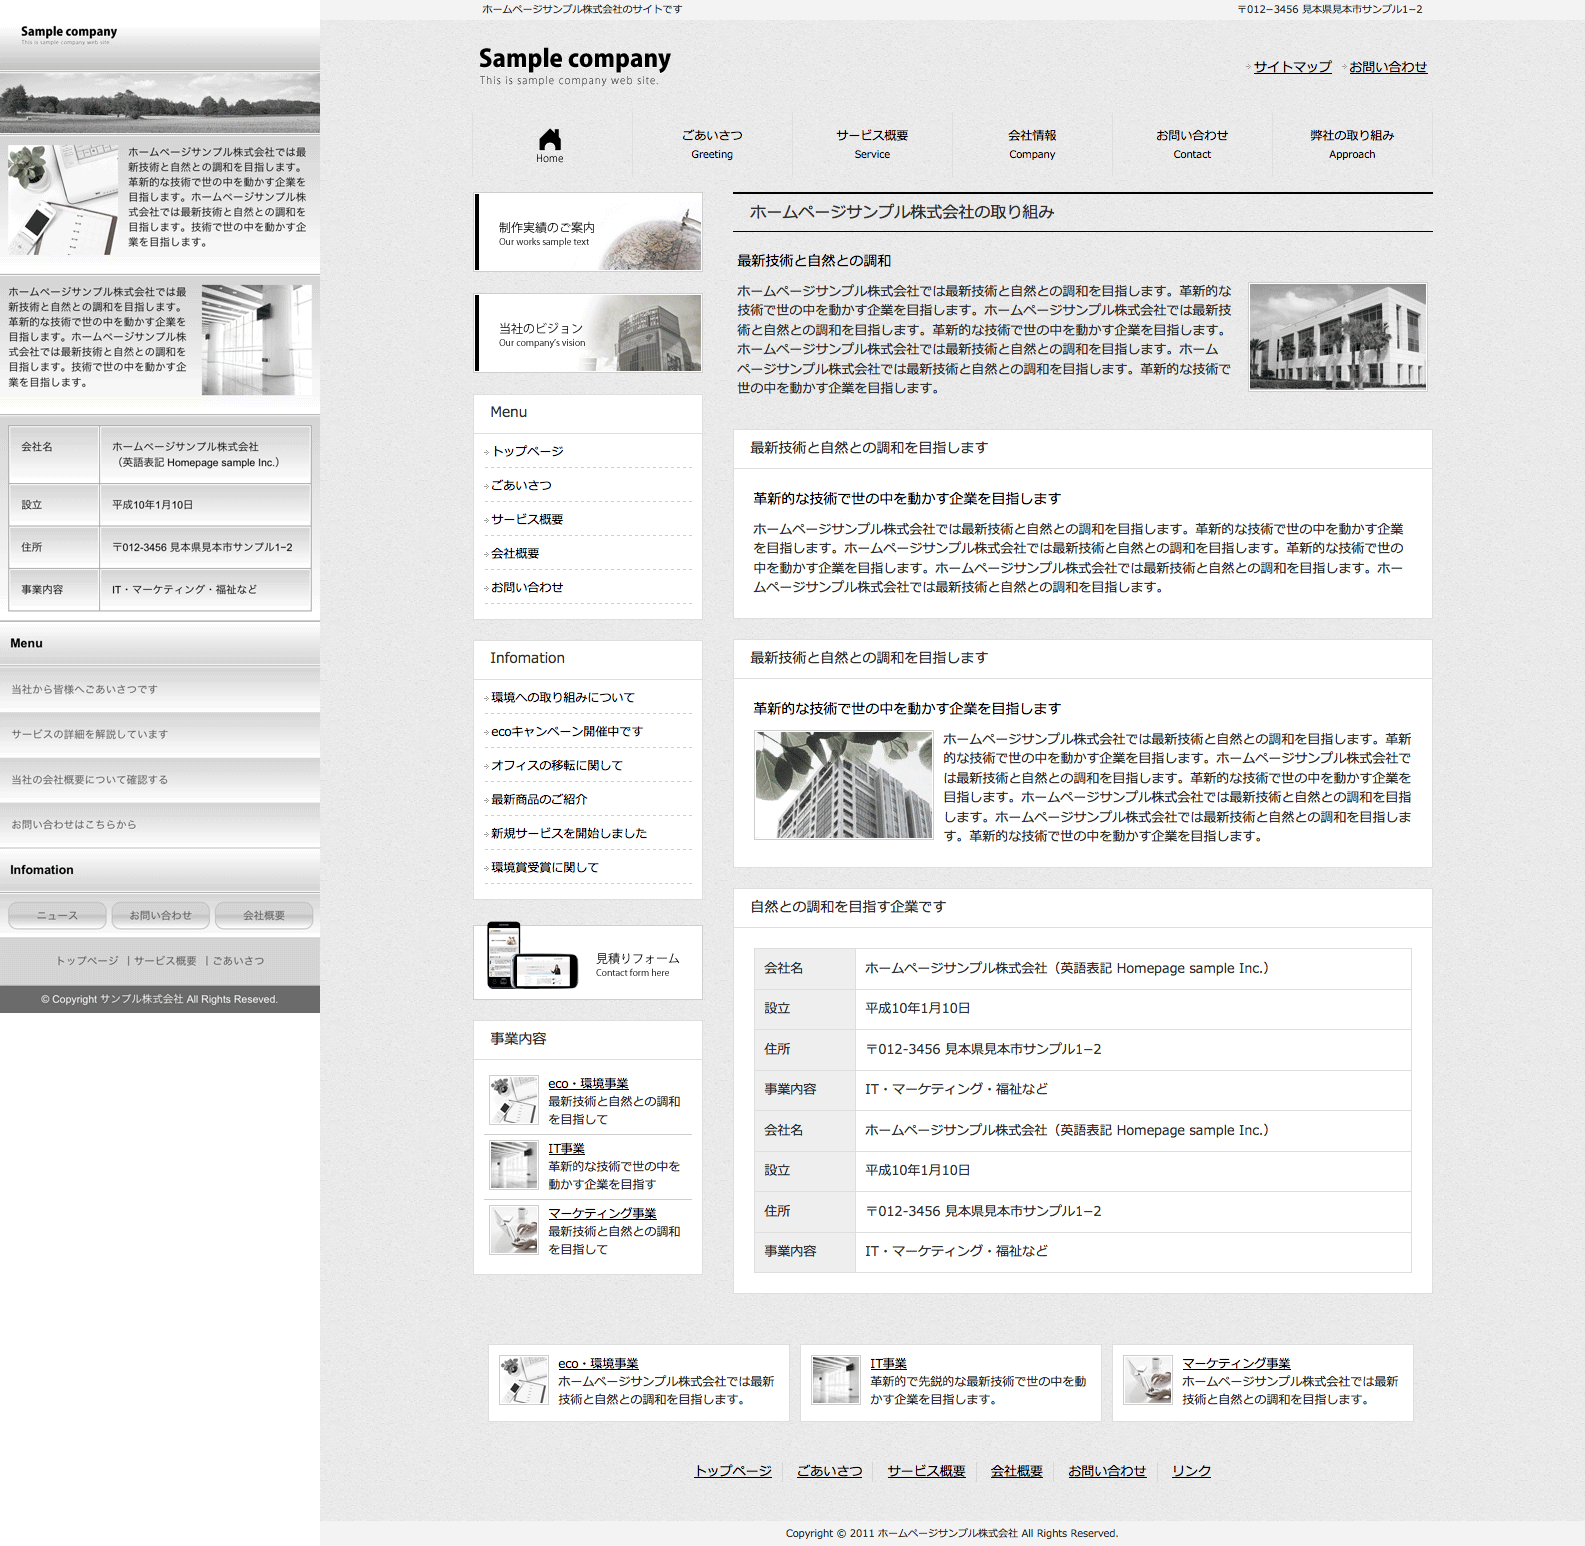
Task: Click the eco・環境事業 thumbnail in sidebar 事業内容
Action: [x=514, y=1100]
